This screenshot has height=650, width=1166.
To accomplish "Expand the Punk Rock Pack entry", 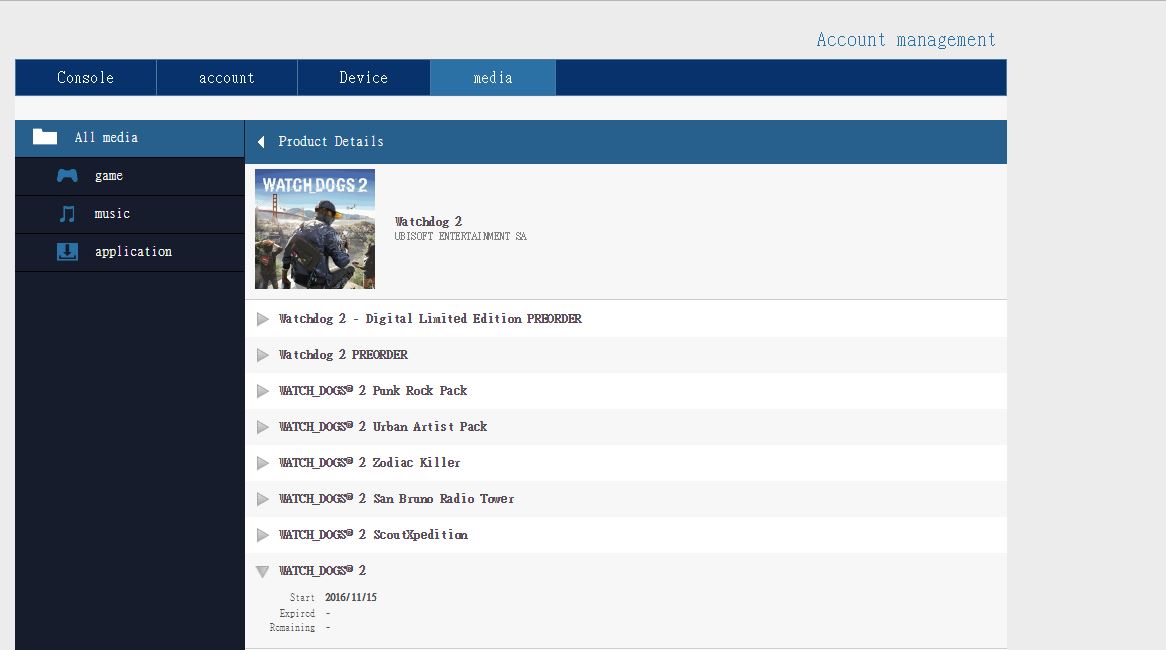I will tap(262, 391).
